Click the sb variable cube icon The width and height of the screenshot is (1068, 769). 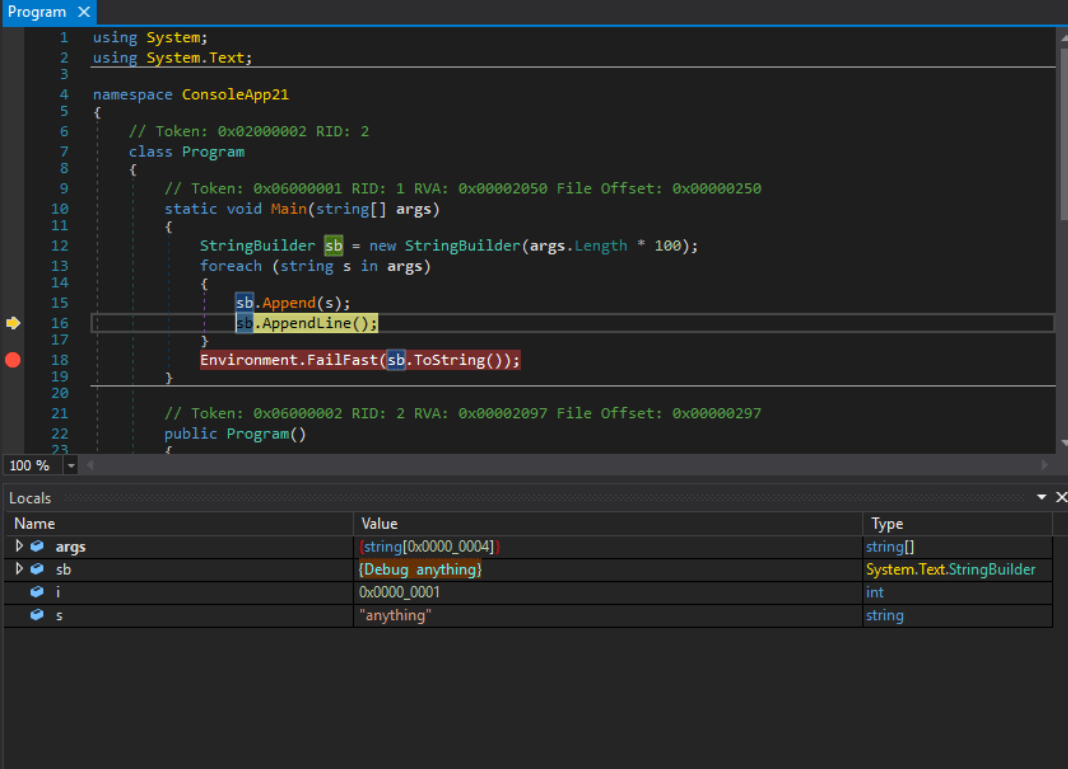click(37, 569)
